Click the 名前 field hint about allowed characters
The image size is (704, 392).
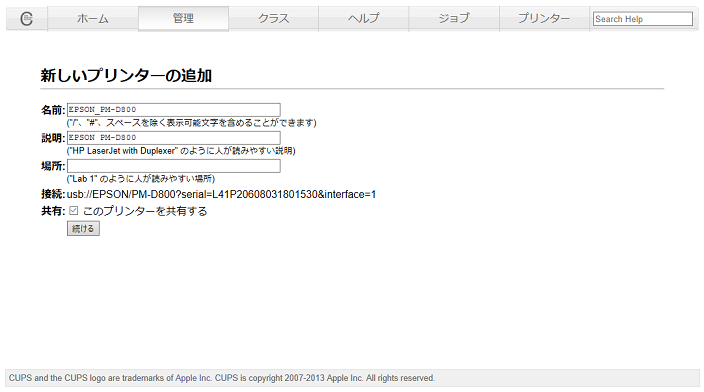point(192,123)
